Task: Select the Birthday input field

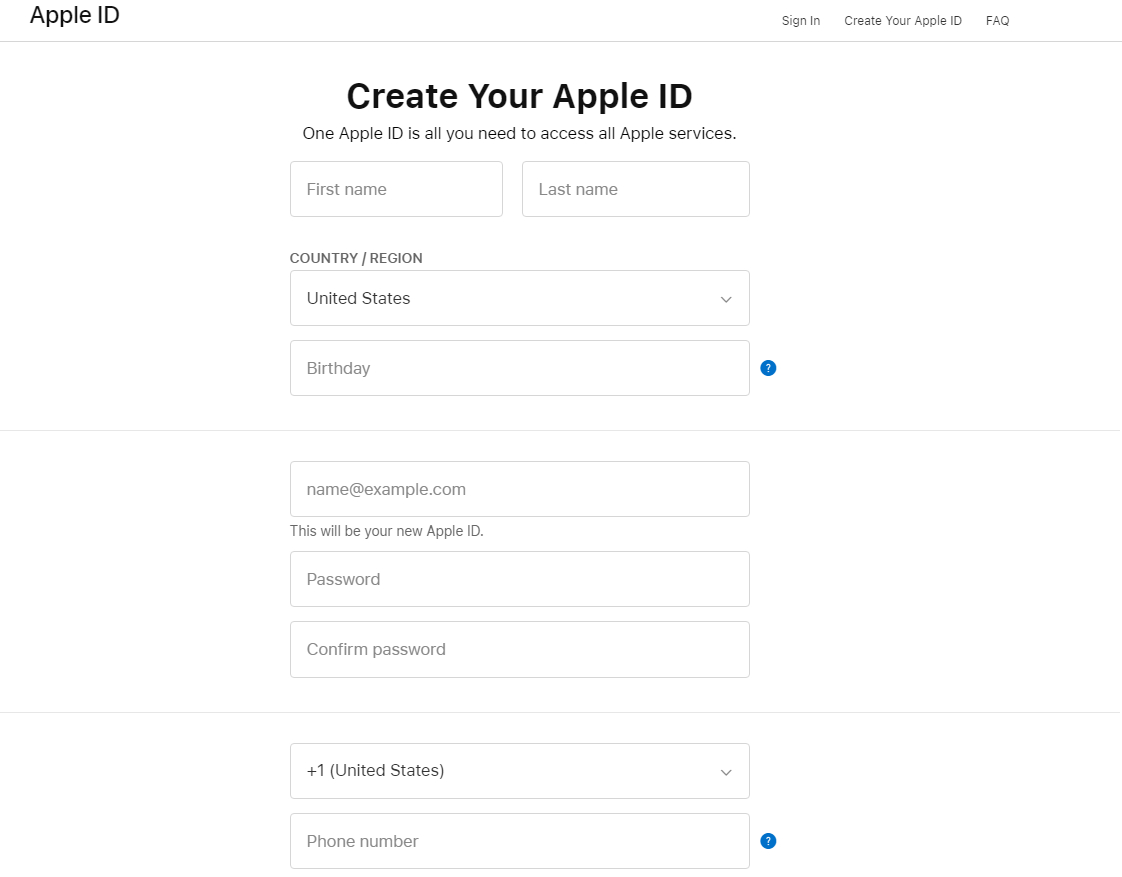Action: click(x=519, y=368)
